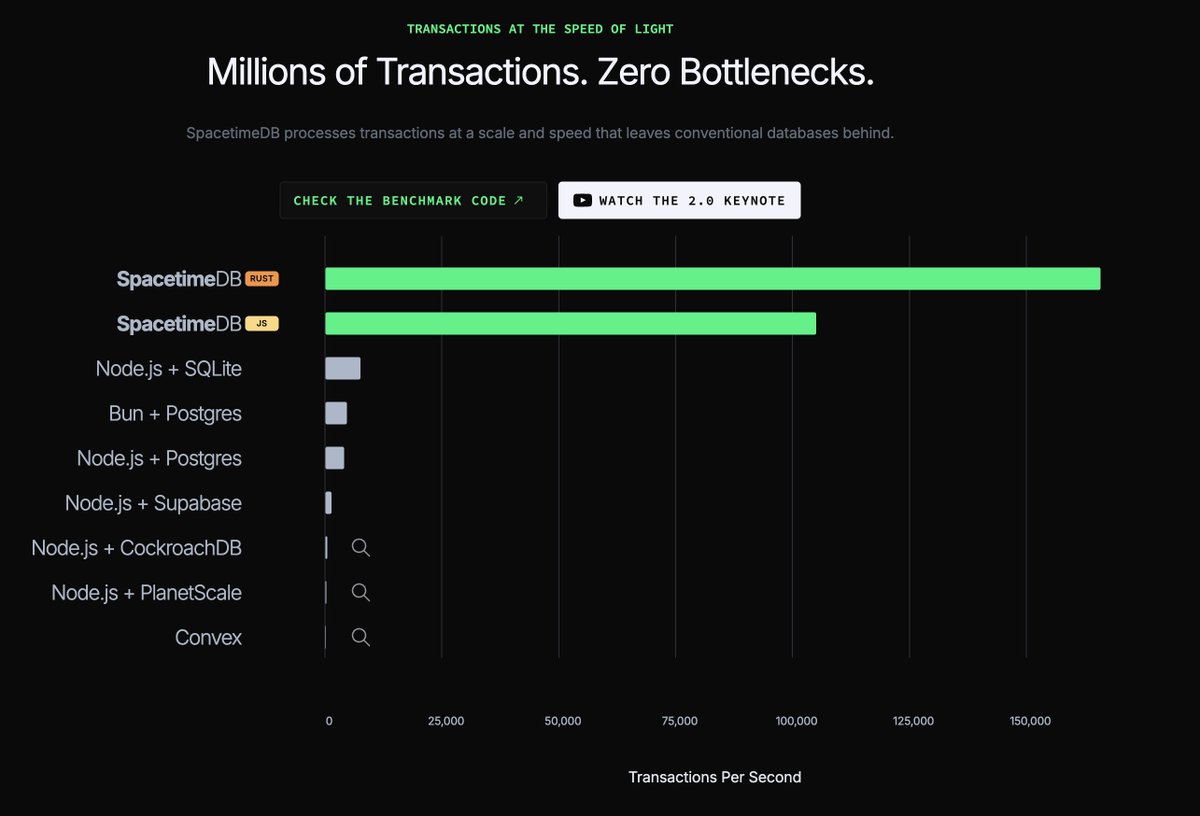Click the Node.js + SQLite label
Viewport: 1200px width, 816px height.
[169, 369]
